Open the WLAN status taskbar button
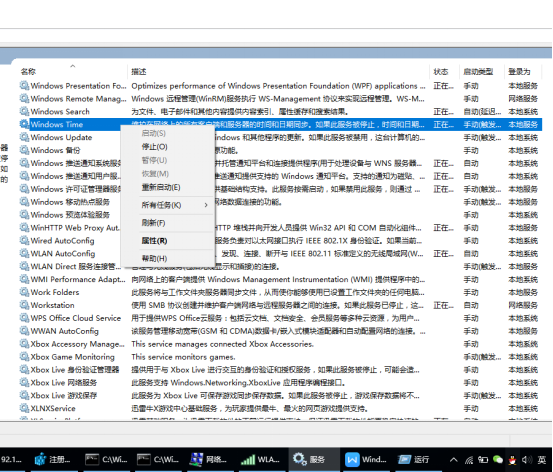 click(x=261, y=459)
